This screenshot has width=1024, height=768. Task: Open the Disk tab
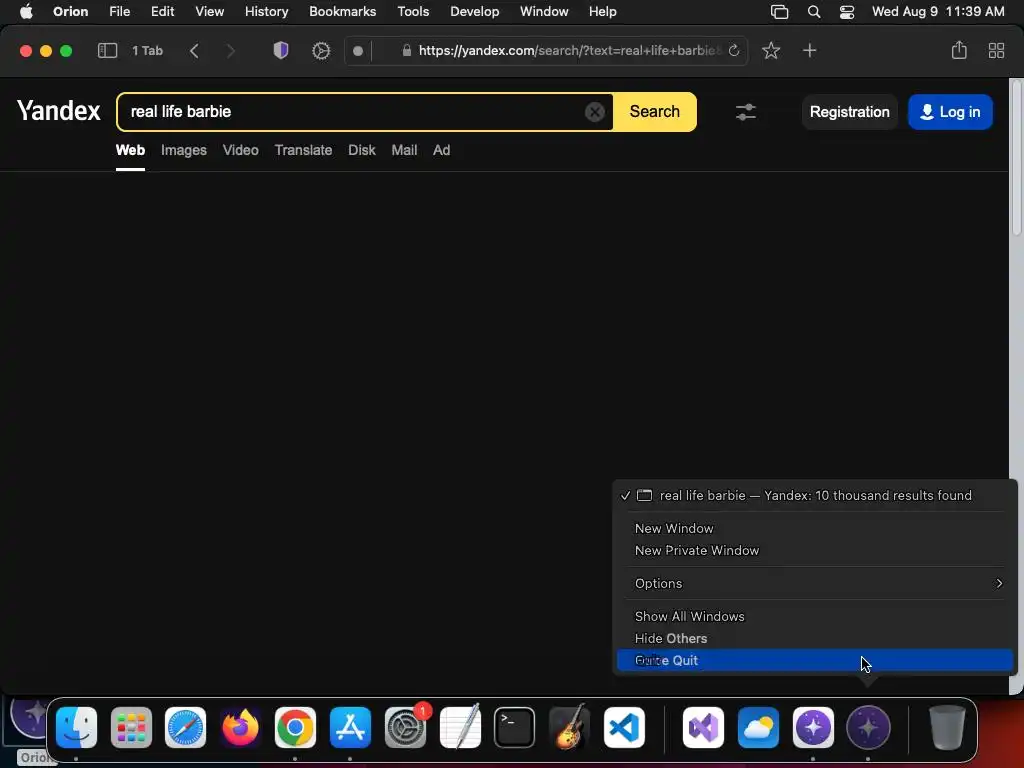tap(362, 150)
